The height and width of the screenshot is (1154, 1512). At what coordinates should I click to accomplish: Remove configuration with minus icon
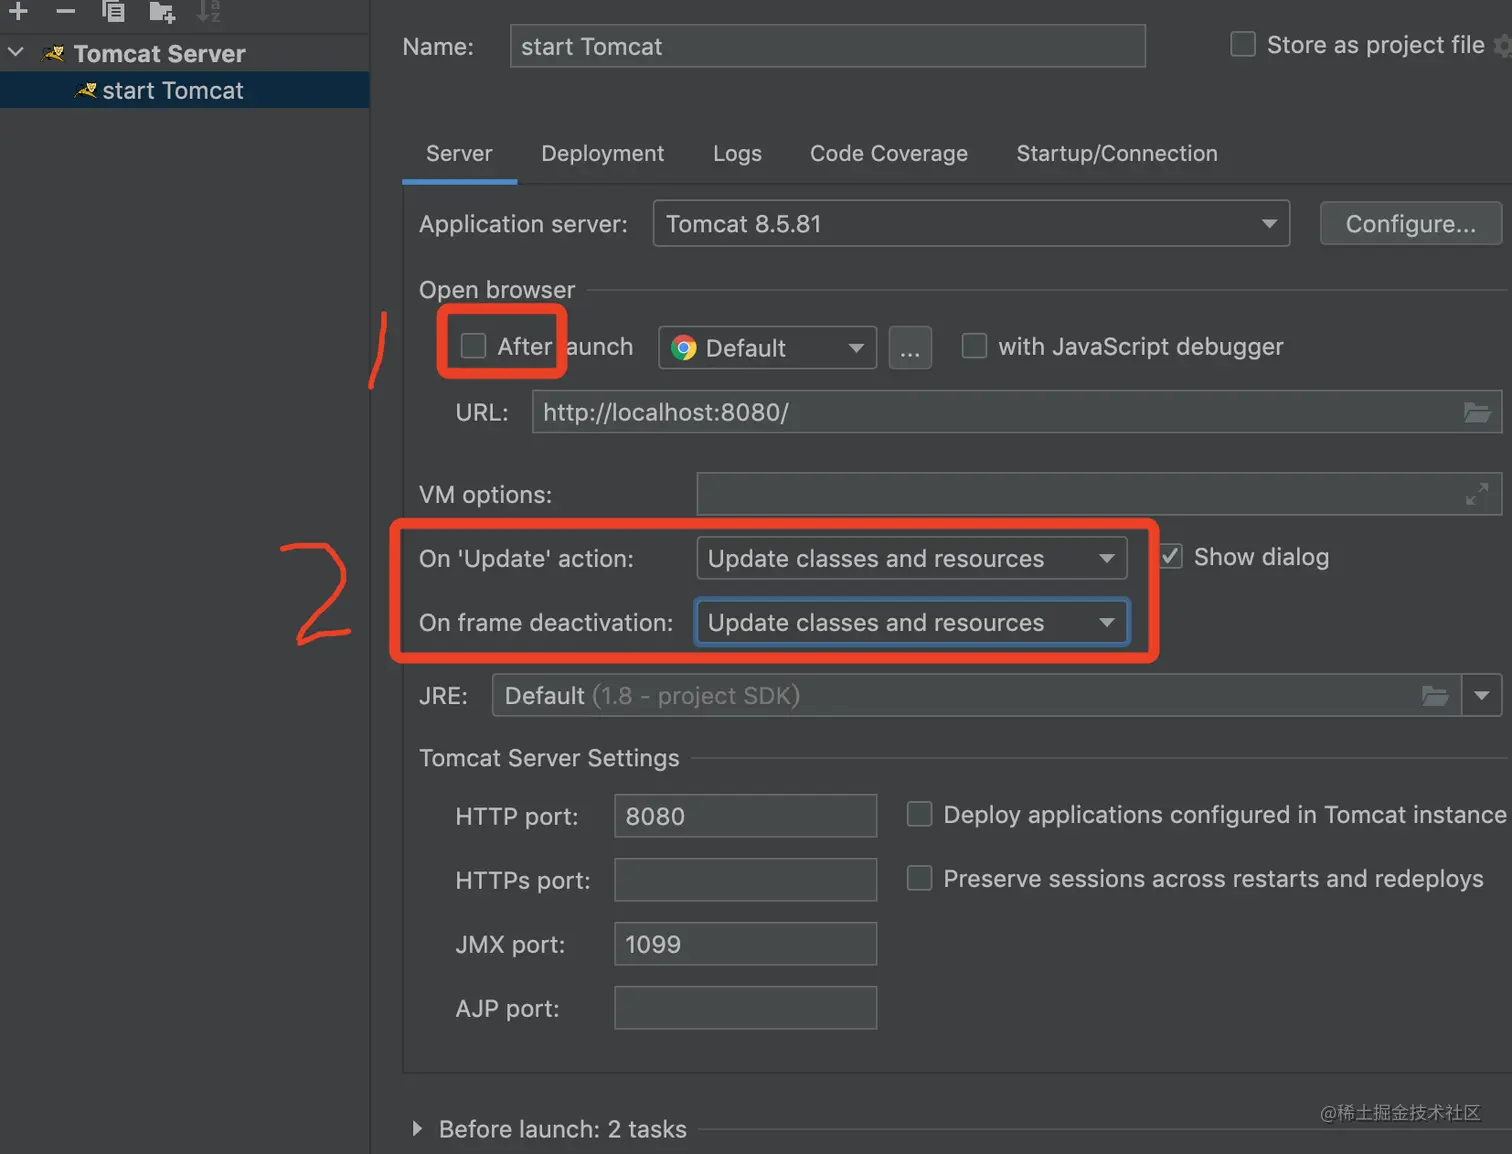[66, 11]
